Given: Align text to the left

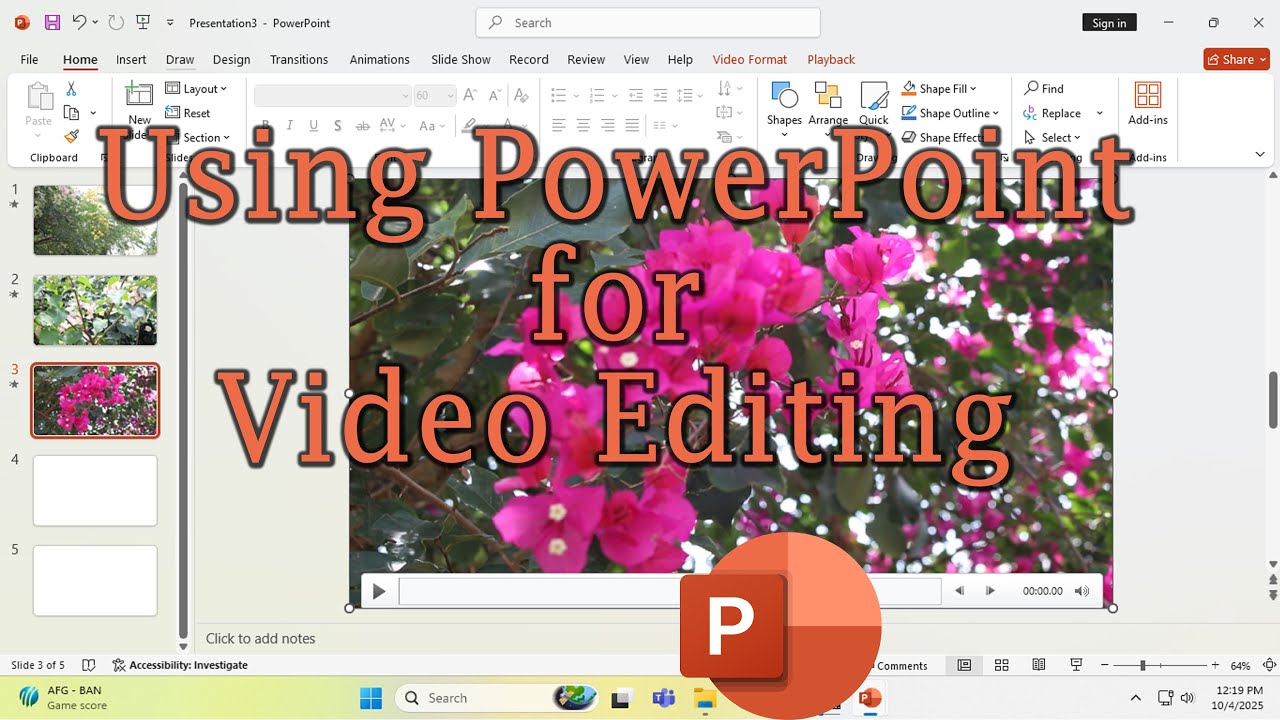Looking at the screenshot, I should point(558,126).
